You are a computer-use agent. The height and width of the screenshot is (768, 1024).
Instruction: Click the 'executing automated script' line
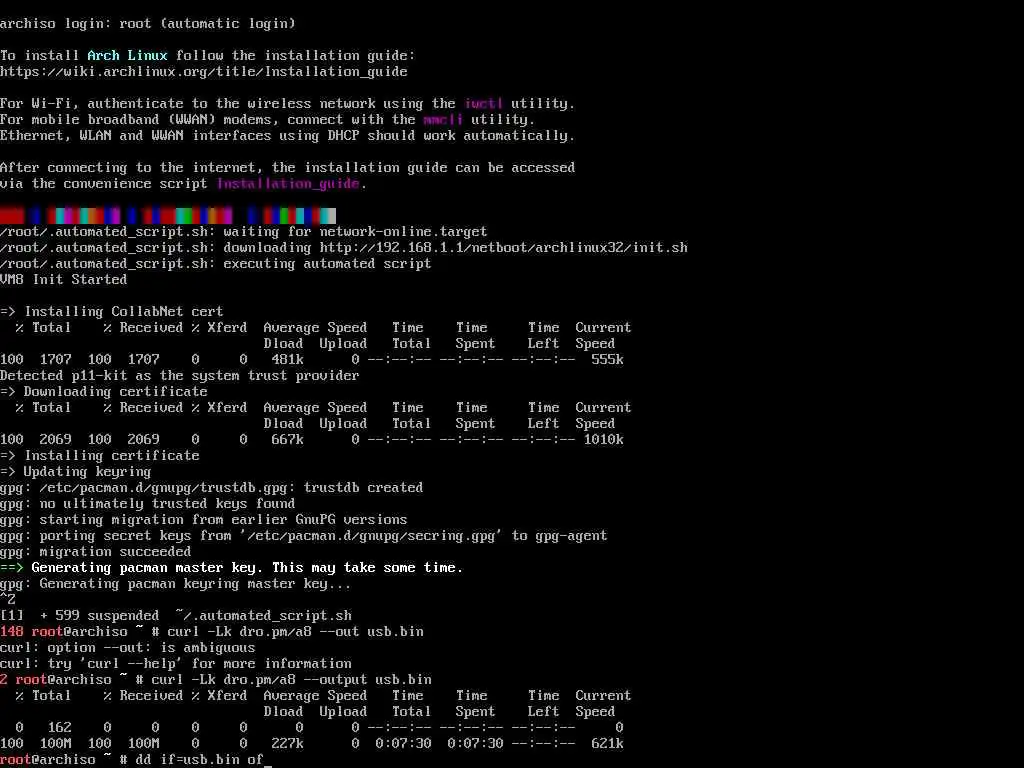tap(216, 264)
